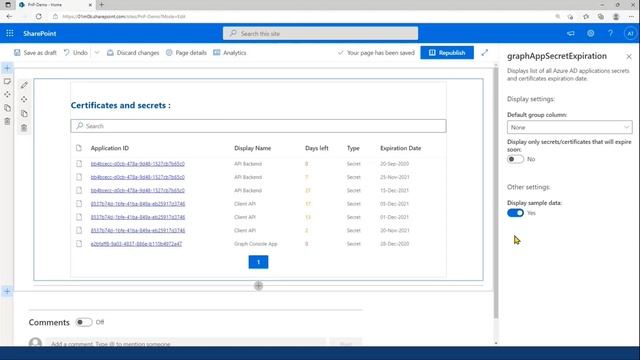Screen dimensions: 640x360
Task: Select the PnP-Demo browser tab
Action: pos(55,4)
